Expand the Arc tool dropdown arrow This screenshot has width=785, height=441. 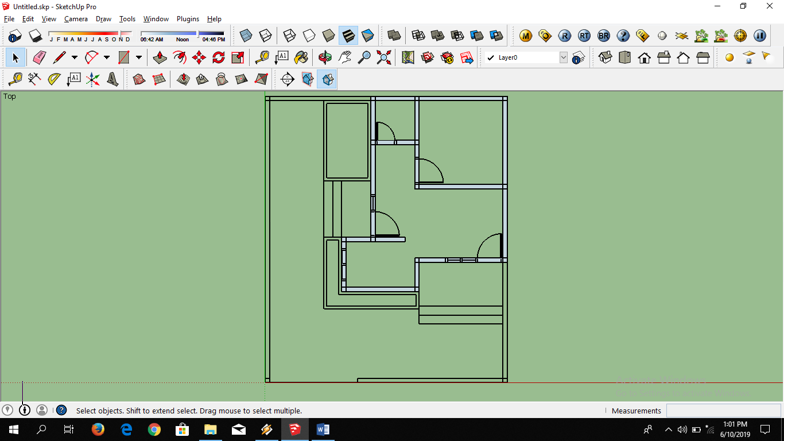(106, 58)
